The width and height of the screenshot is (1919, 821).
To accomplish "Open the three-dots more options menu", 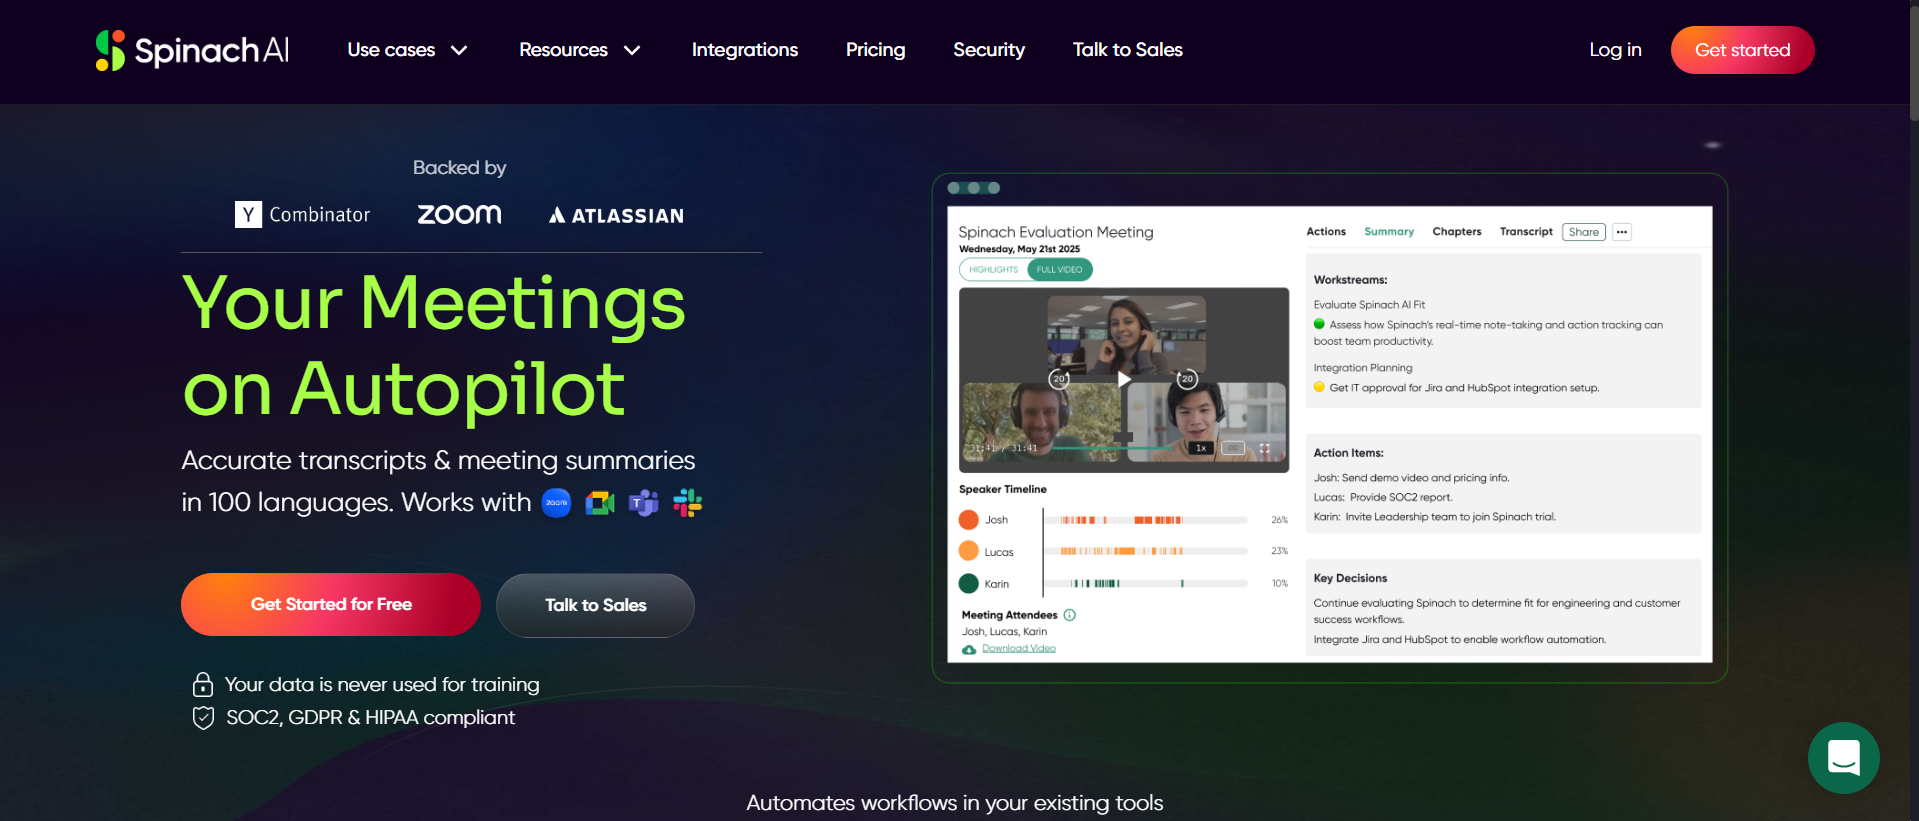I will (x=1622, y=232).
